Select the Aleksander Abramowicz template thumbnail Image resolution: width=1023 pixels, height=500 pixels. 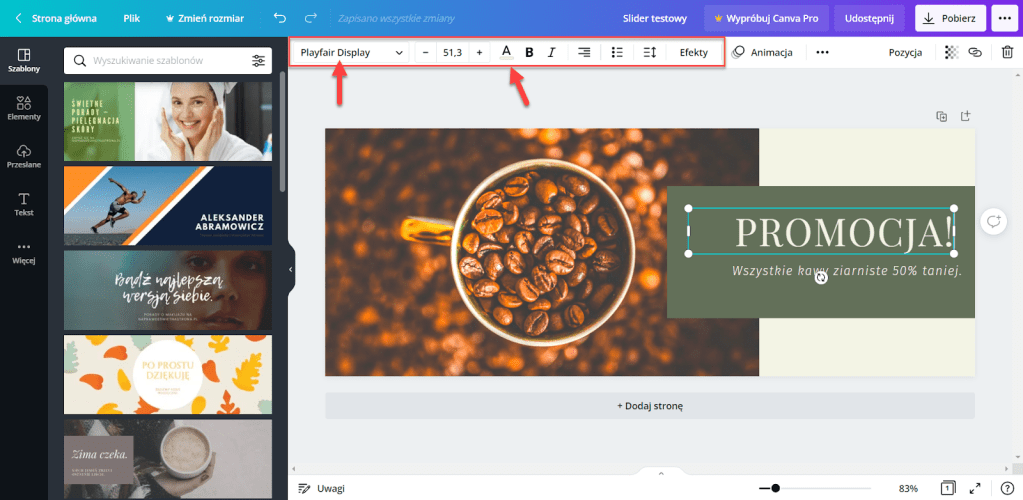pos(168,205)
